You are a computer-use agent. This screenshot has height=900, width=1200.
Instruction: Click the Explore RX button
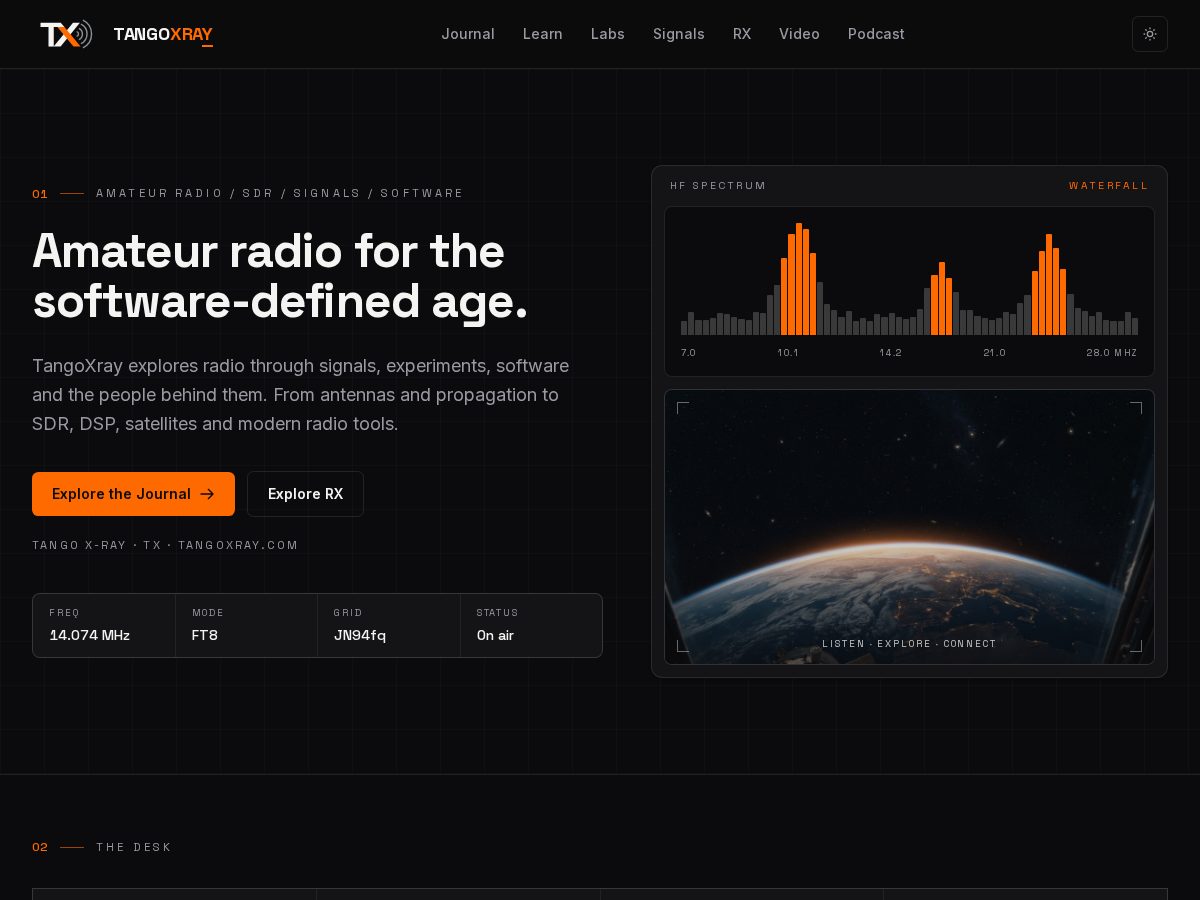[x=305, y=494]
